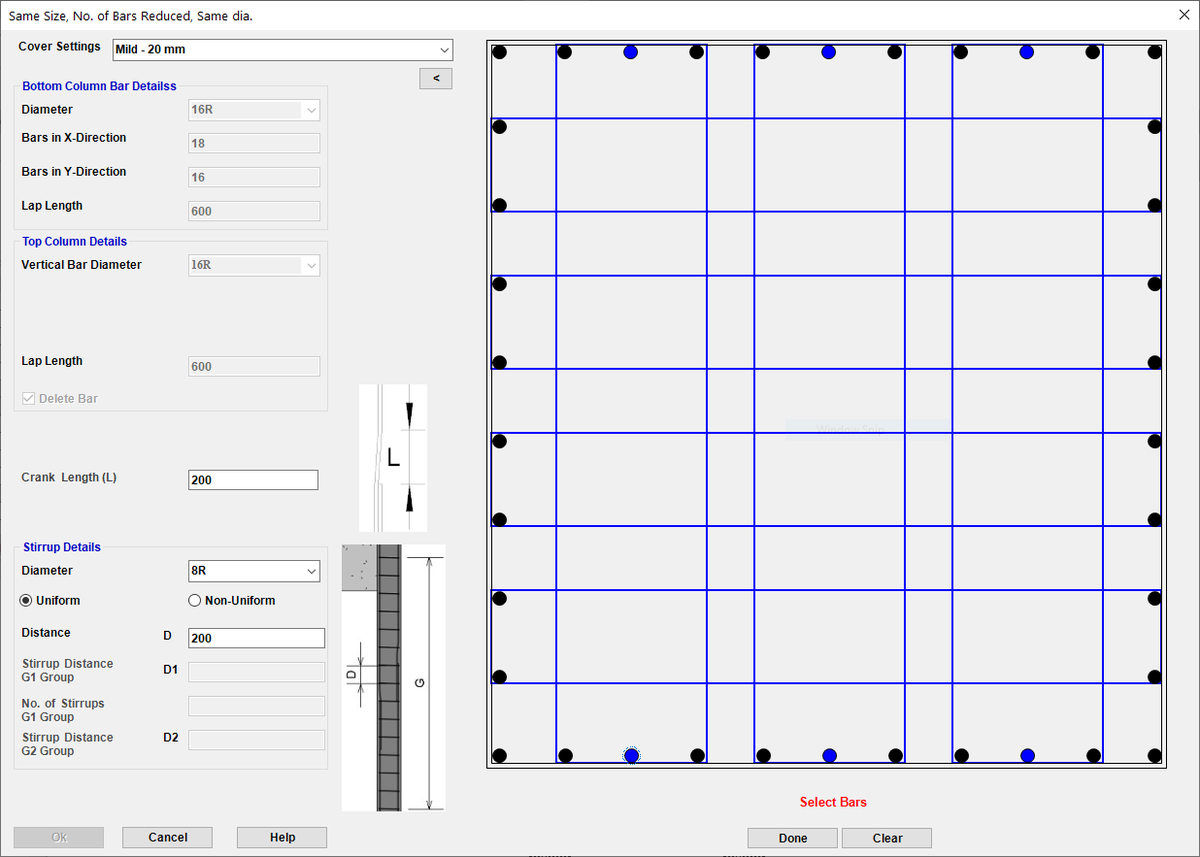This screenshot has height=857, width=1200.
Task: Select middle blue bar on top row
Action: coord(829,53)
